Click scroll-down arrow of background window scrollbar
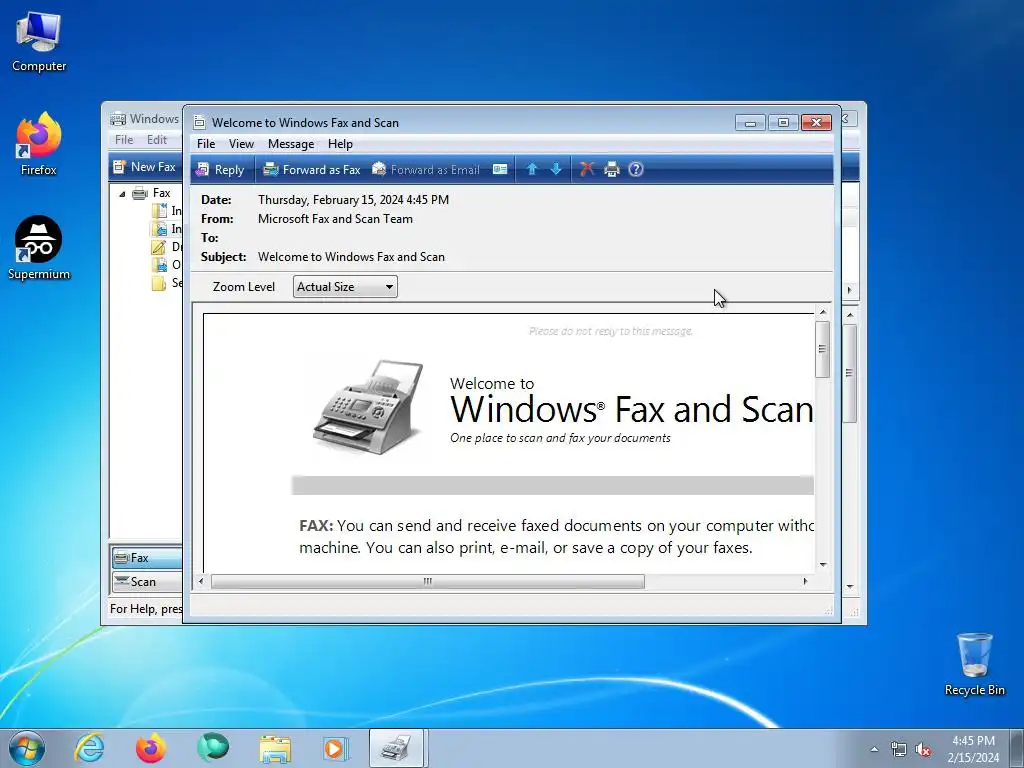 [x=850, y=586]
